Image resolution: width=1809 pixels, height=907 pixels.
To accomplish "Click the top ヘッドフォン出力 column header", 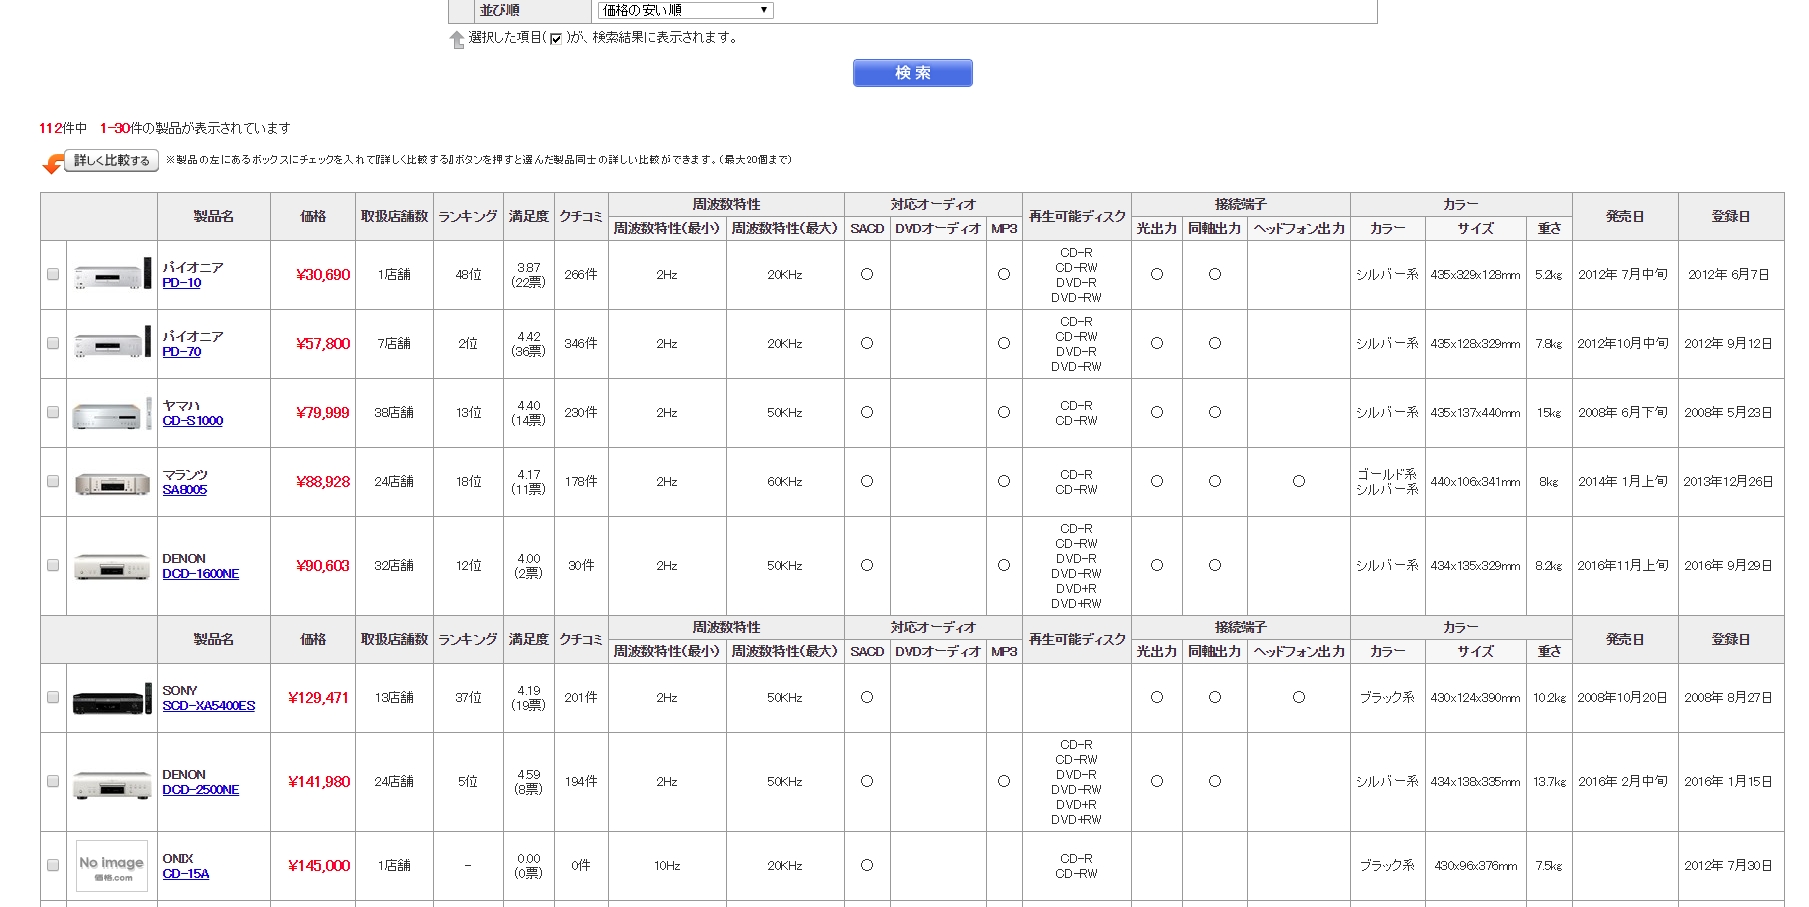I will tap(1299, 229).
